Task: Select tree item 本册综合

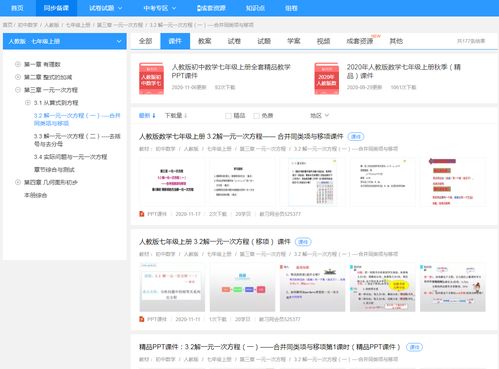Action: coord(35,195)
